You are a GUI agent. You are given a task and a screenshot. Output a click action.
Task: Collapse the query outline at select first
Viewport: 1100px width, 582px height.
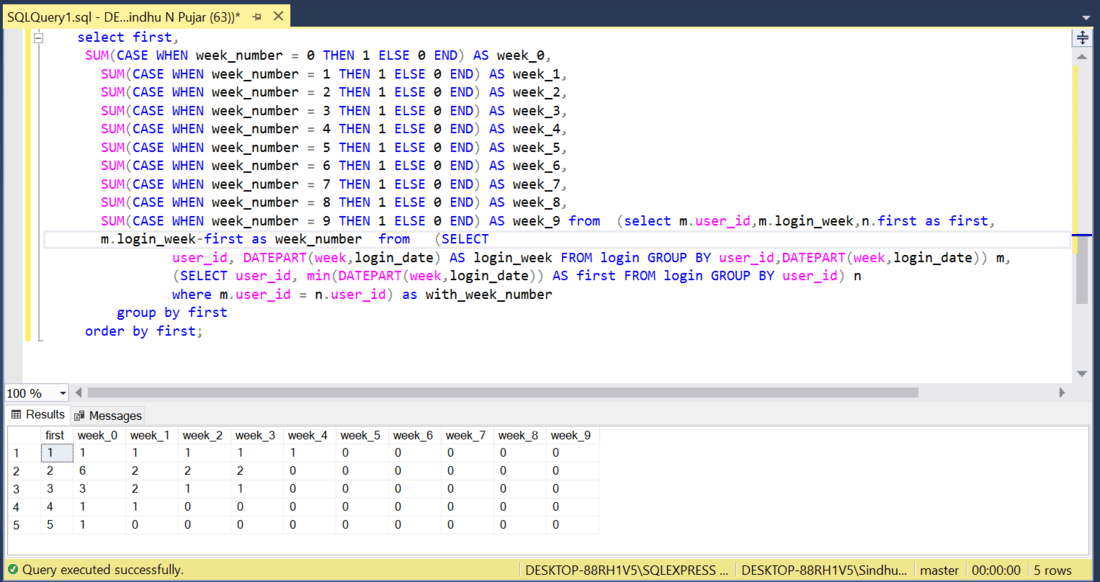[x=39, y=38]
